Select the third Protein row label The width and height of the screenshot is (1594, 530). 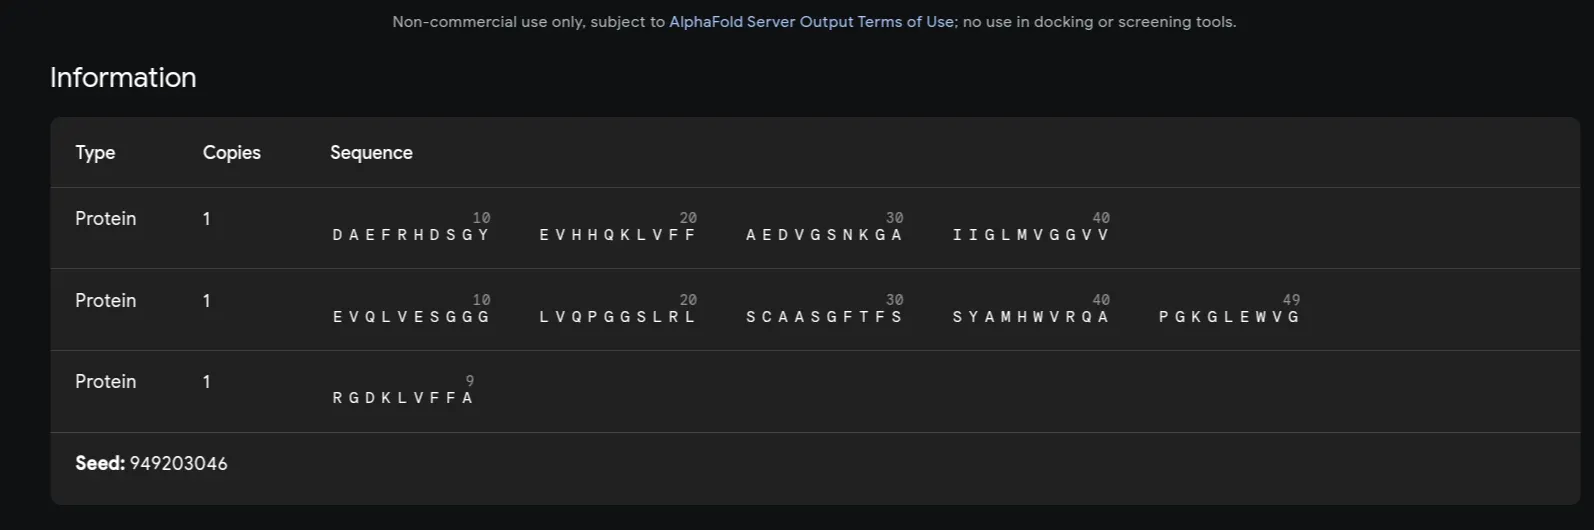click(x=105, y=381)
